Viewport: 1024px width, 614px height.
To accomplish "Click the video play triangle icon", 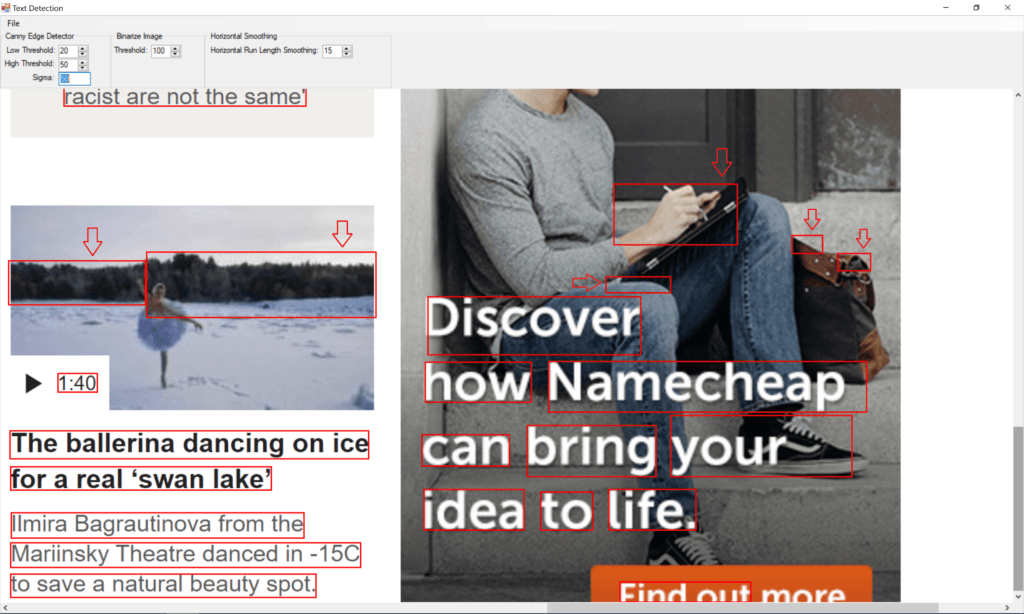I will click(33, 383).
